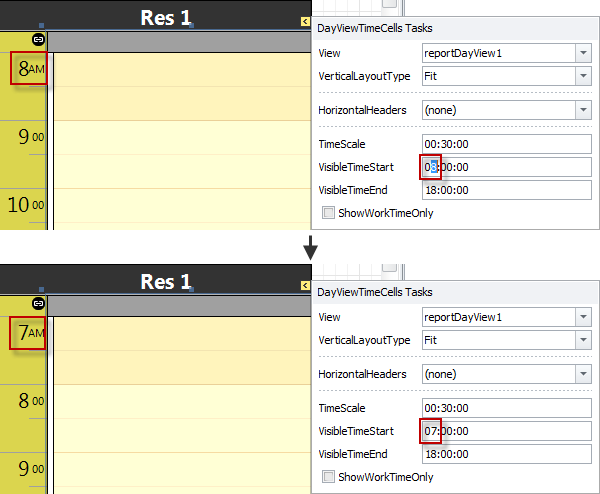Open View dropdown in the 07:00:00 start panel

[x=583, y=317]
